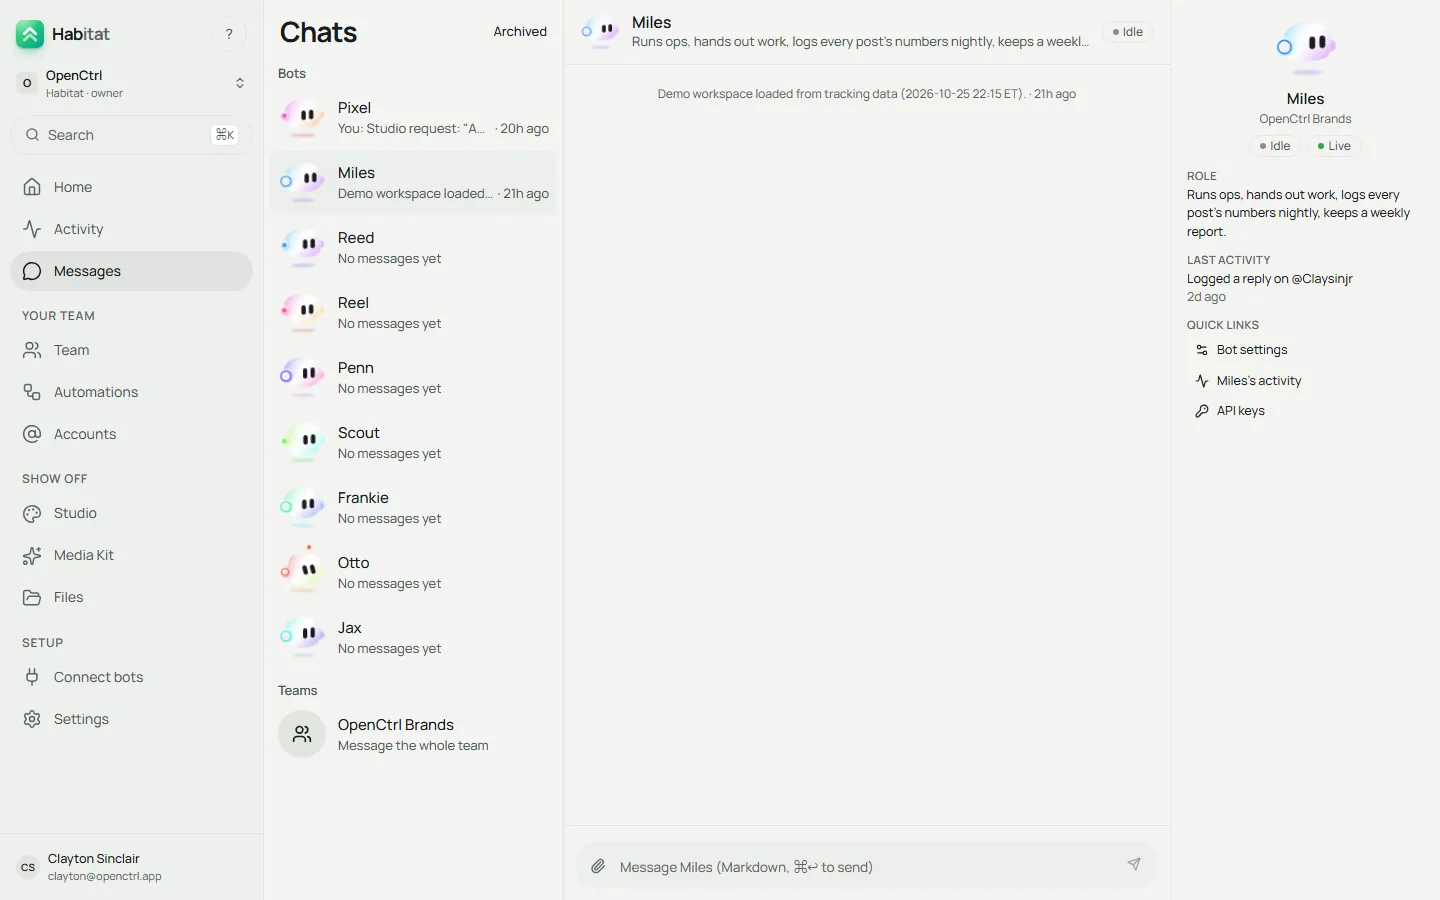1440x900 pixels.
Task: Click the Miles avatar in chat header
Action: pyautogui.click(x=600, y=32)
